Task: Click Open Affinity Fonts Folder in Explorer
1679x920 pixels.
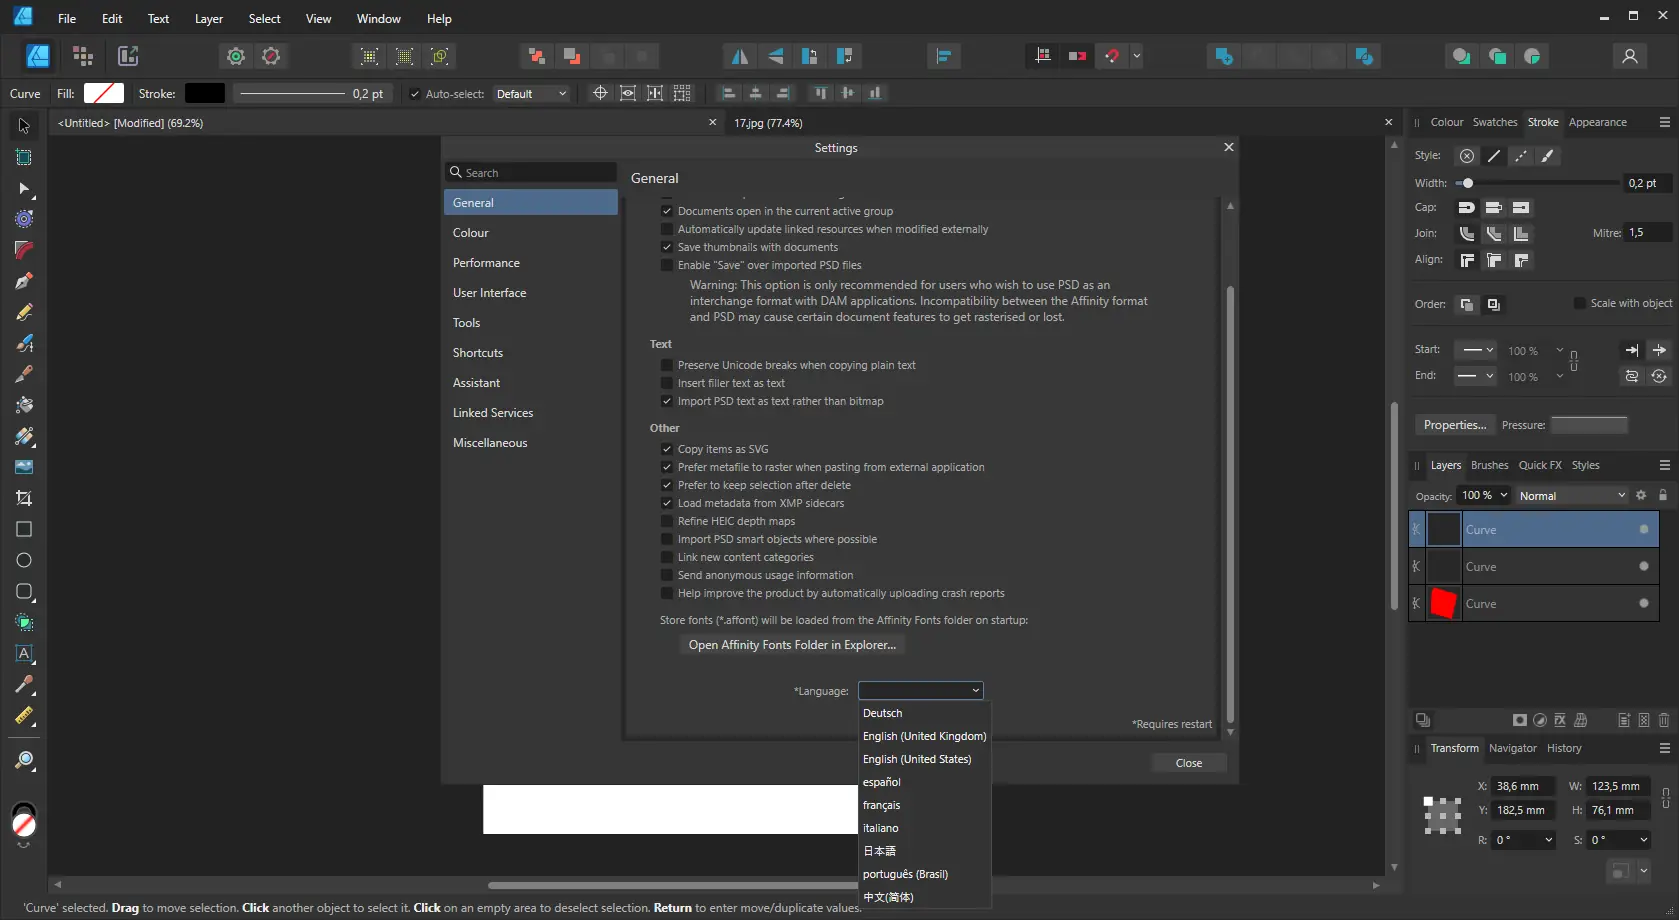Action: (792, 645)
